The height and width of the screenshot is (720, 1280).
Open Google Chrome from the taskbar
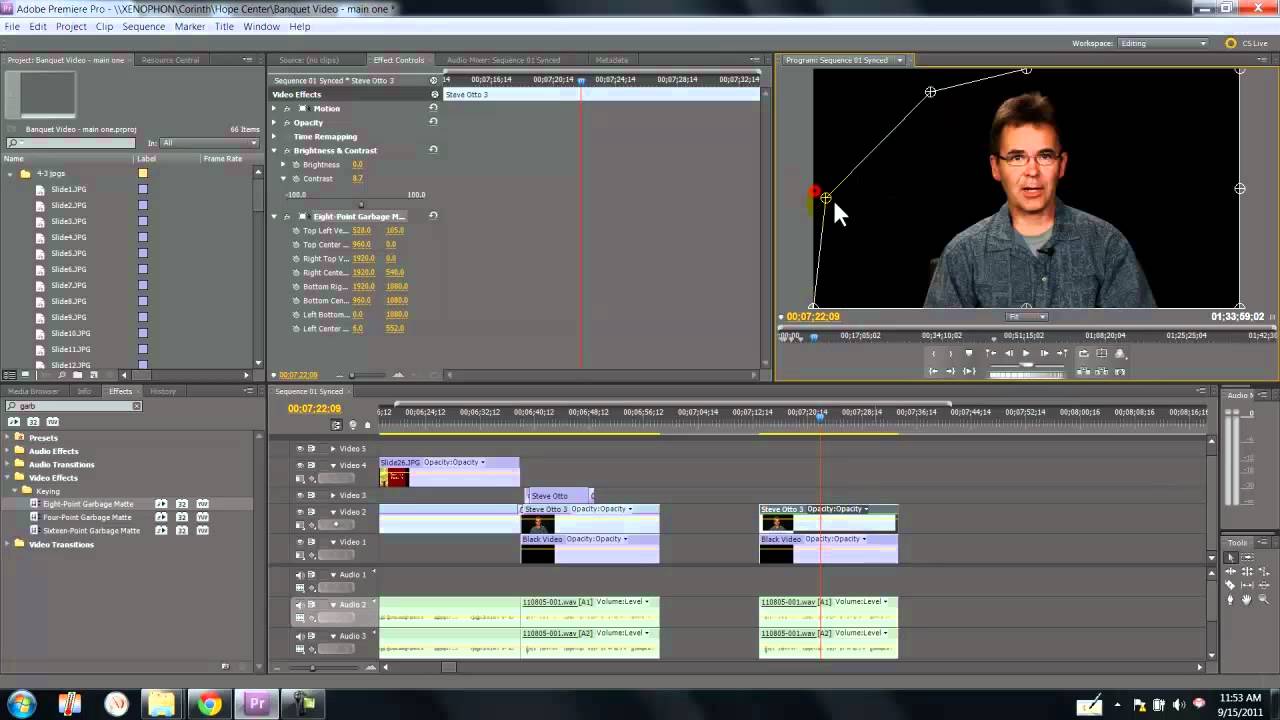[209, 704]
